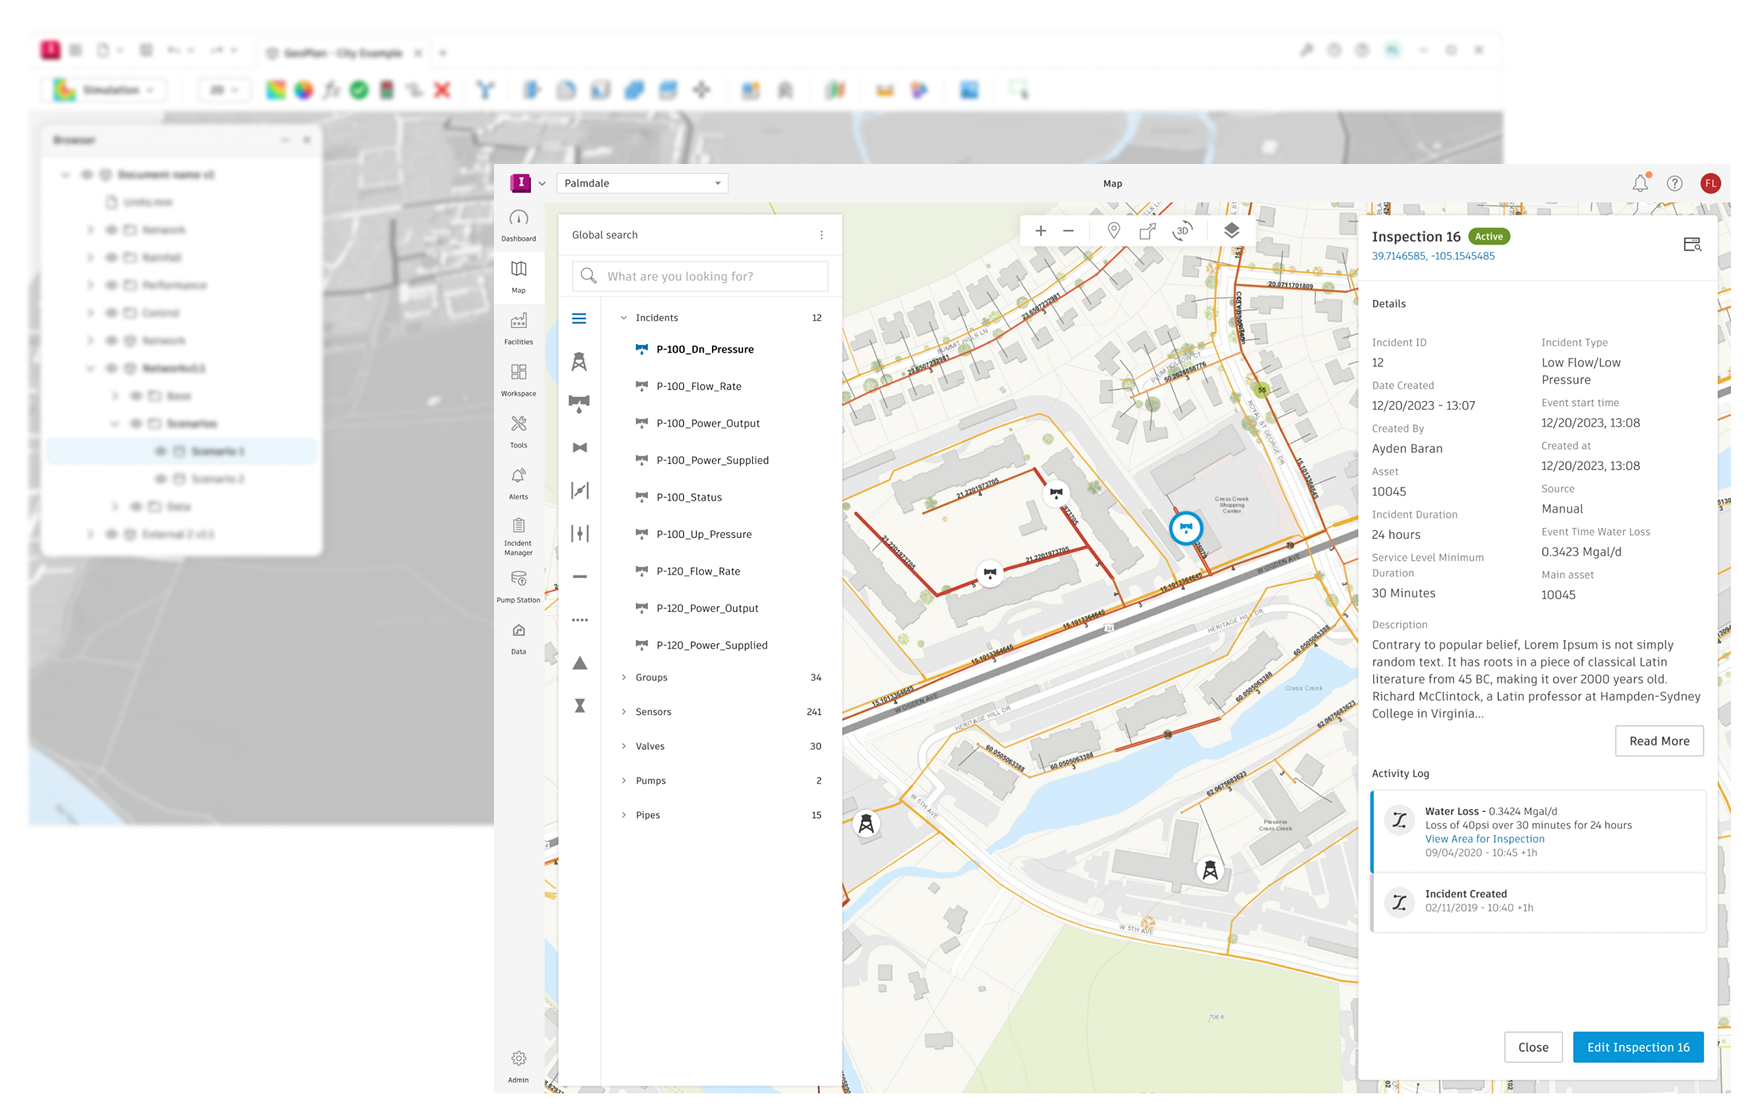Click the measure tool beside the location pin
Viewport: 1747px width, 1110px height.
coord(1148,231)
